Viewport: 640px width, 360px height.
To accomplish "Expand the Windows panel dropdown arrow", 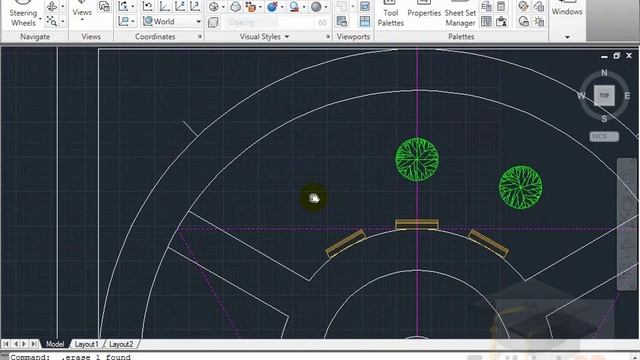I will (567, 37).
